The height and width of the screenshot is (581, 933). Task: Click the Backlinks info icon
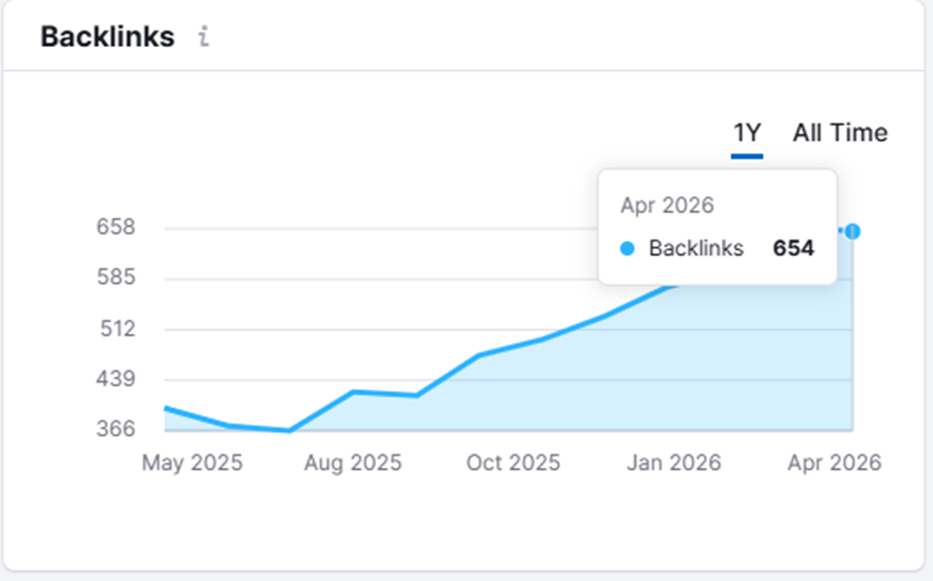[204, 38]
